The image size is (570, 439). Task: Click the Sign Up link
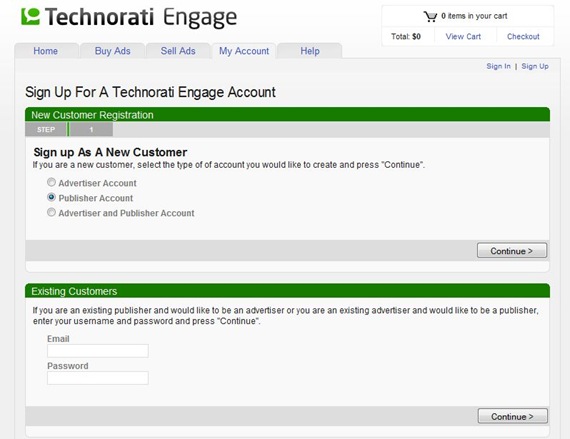(x=535, y=66)
